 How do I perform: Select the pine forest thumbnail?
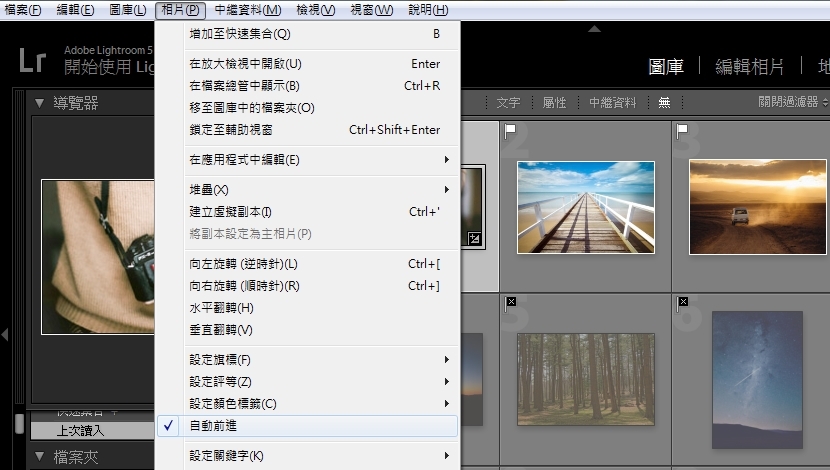pos(586,379)
